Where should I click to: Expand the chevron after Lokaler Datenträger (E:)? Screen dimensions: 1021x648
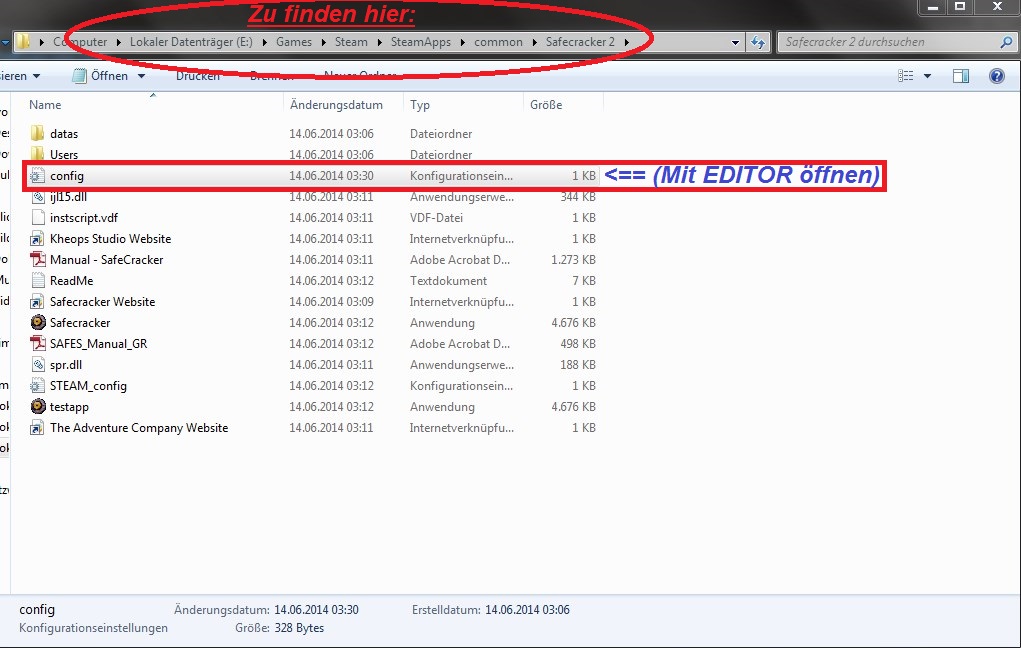(x=264, y=42)
